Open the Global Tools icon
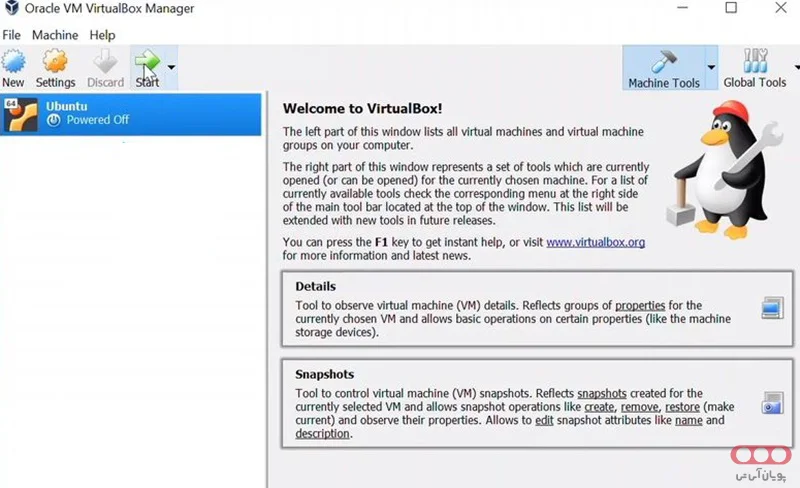The height and width of the screenshot is (488, 800). (755, 60)
